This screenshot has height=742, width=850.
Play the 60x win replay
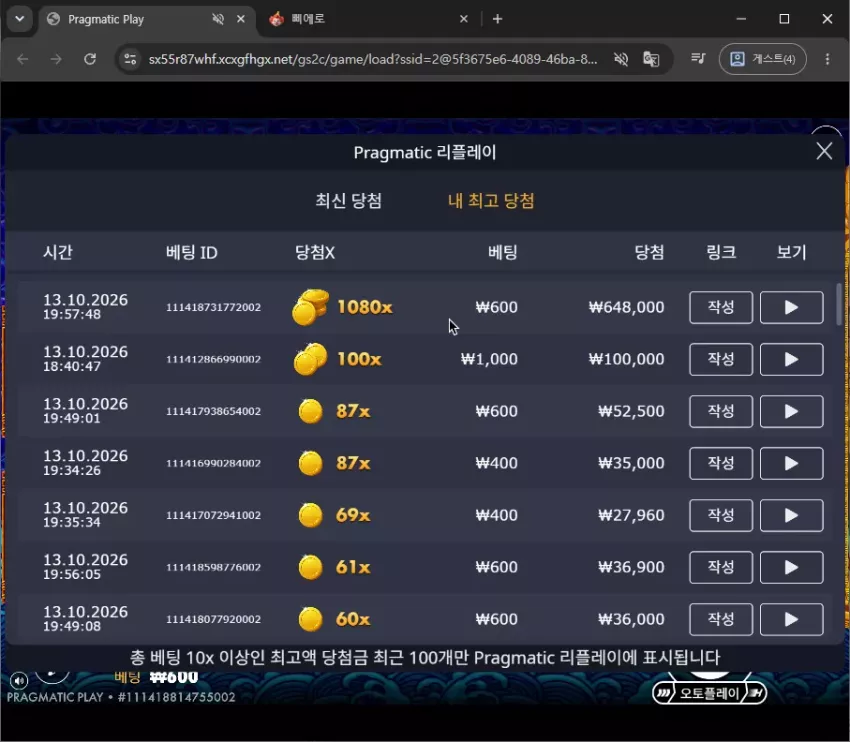791,620
